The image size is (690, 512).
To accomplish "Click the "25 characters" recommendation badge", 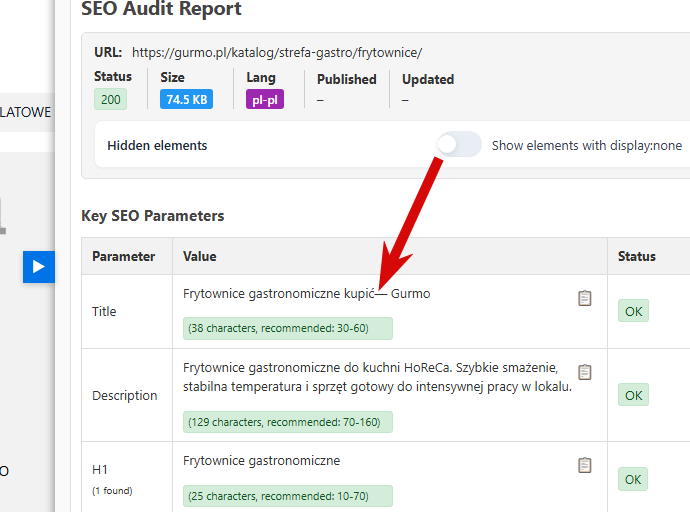I will pyautogui.click(x=288, y=496).
